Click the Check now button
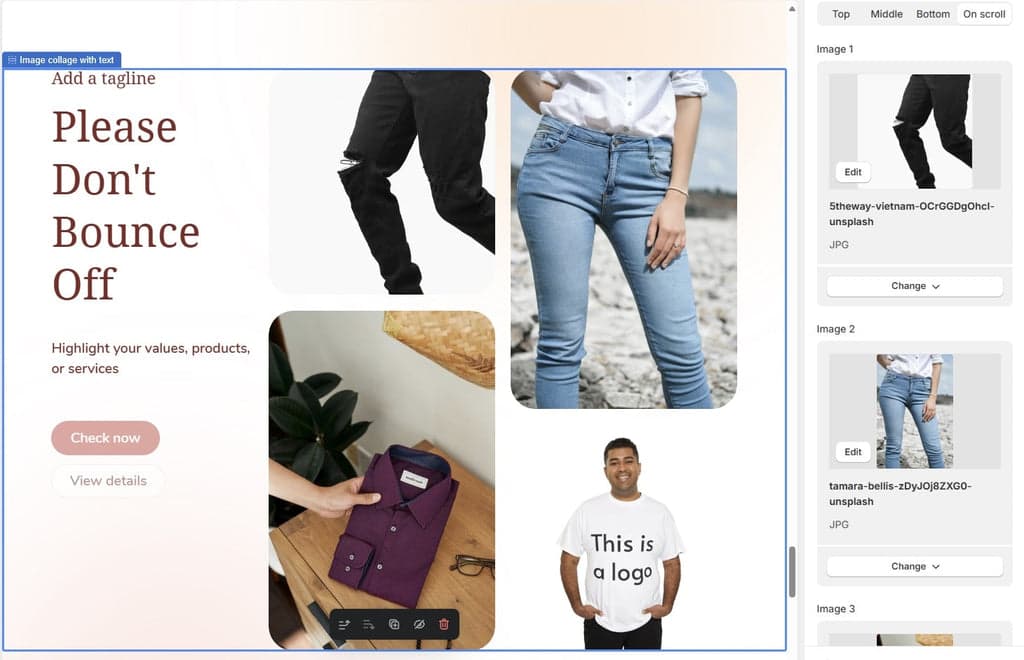 click(x=105, y=438)
